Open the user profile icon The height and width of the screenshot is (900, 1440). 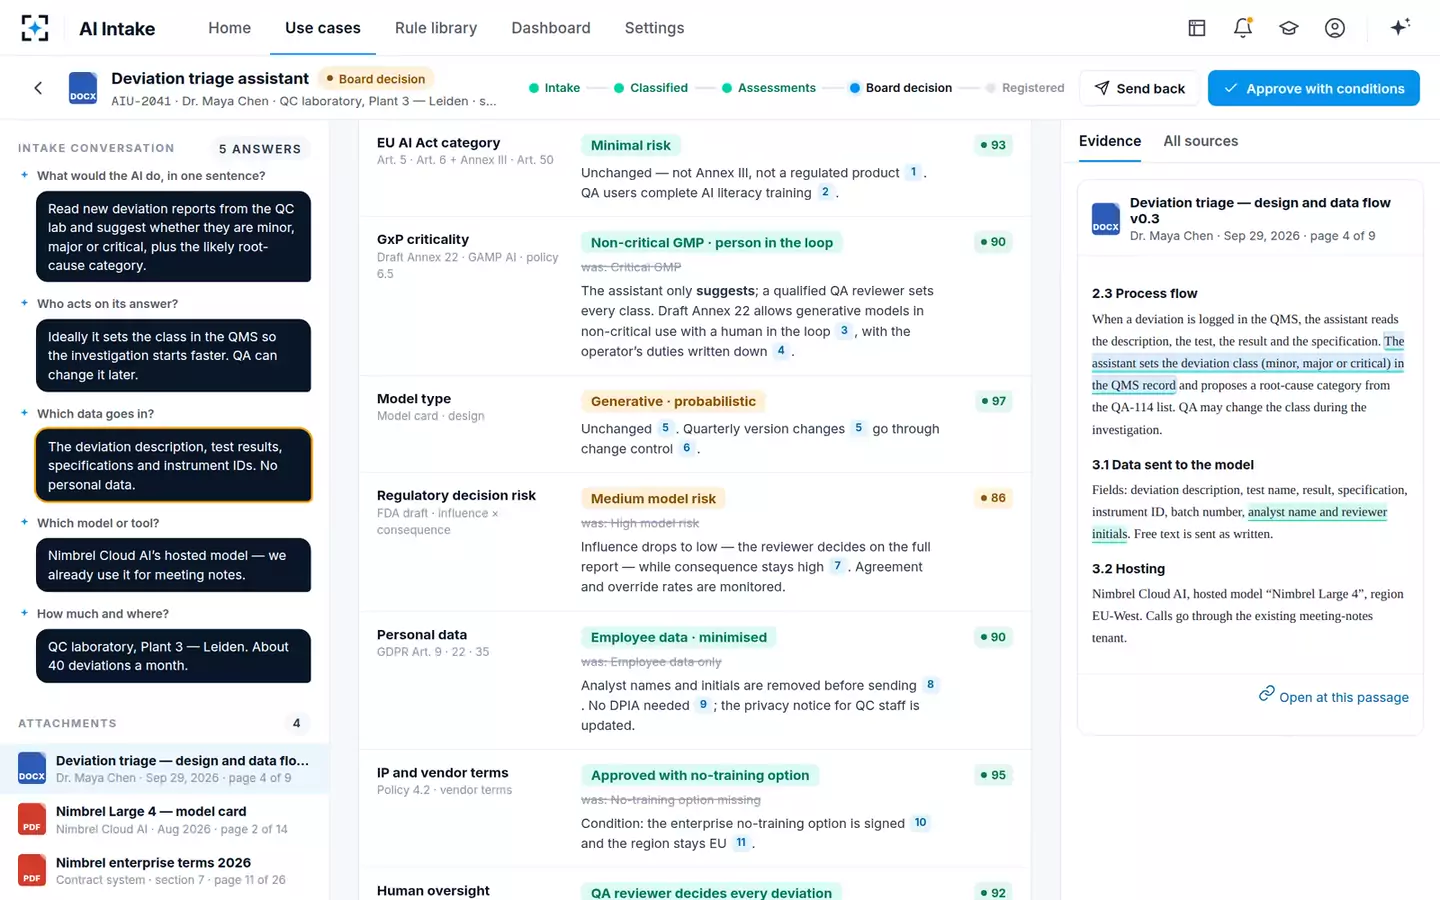click(1335, 28)
